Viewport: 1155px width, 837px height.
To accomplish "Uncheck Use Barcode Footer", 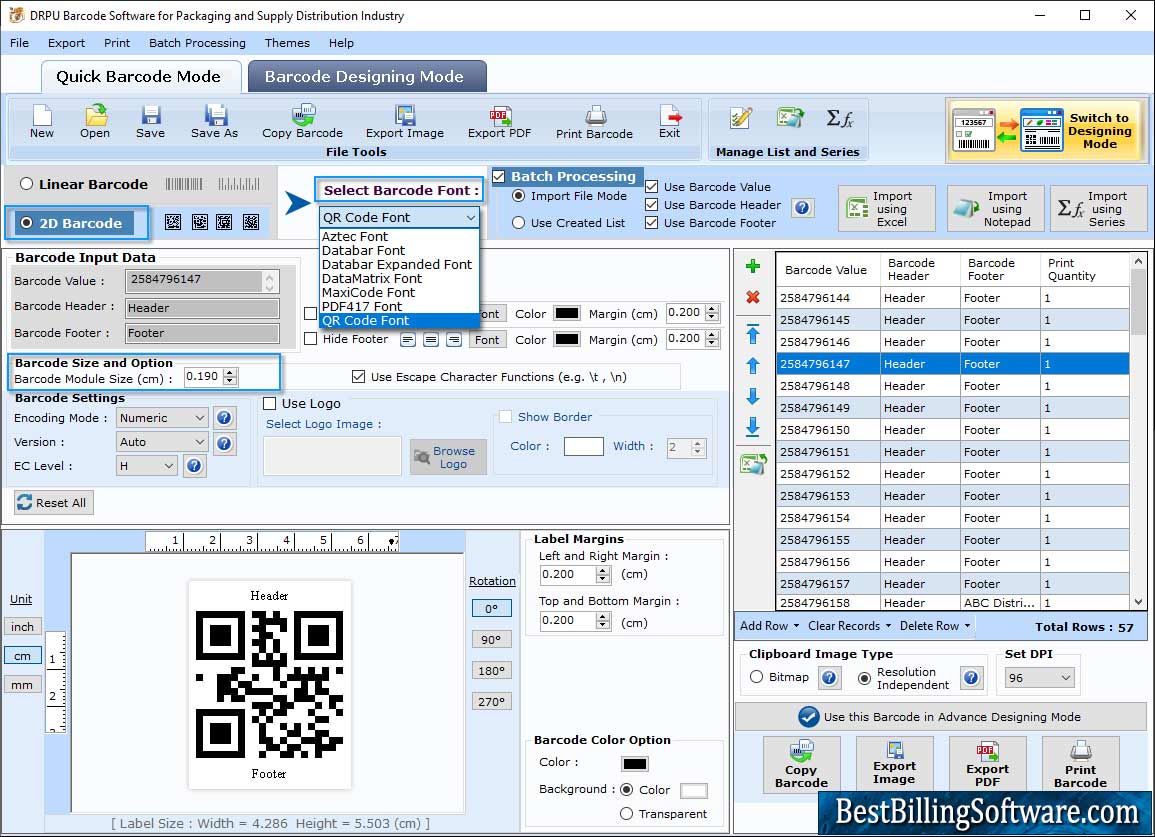I will coord(652,223).
